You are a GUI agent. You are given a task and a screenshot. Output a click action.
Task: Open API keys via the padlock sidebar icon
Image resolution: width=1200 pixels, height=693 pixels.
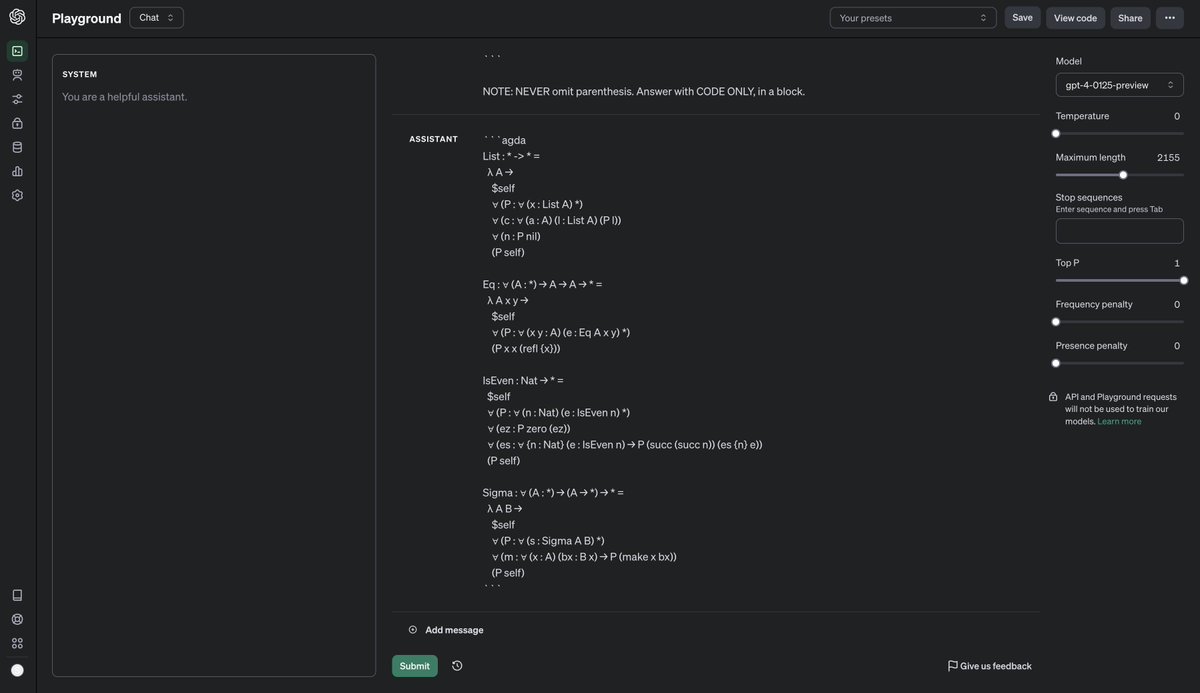point(17,123)
